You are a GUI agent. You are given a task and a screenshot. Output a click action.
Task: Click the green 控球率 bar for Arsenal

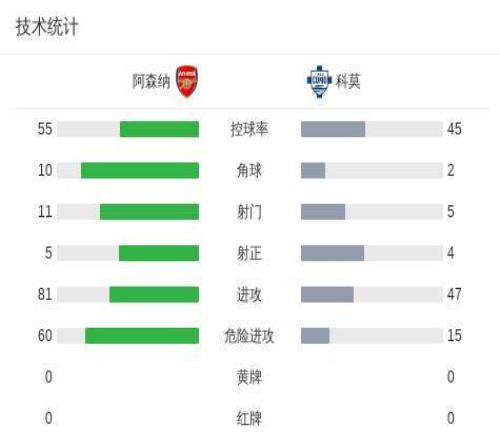coord(159,129)
